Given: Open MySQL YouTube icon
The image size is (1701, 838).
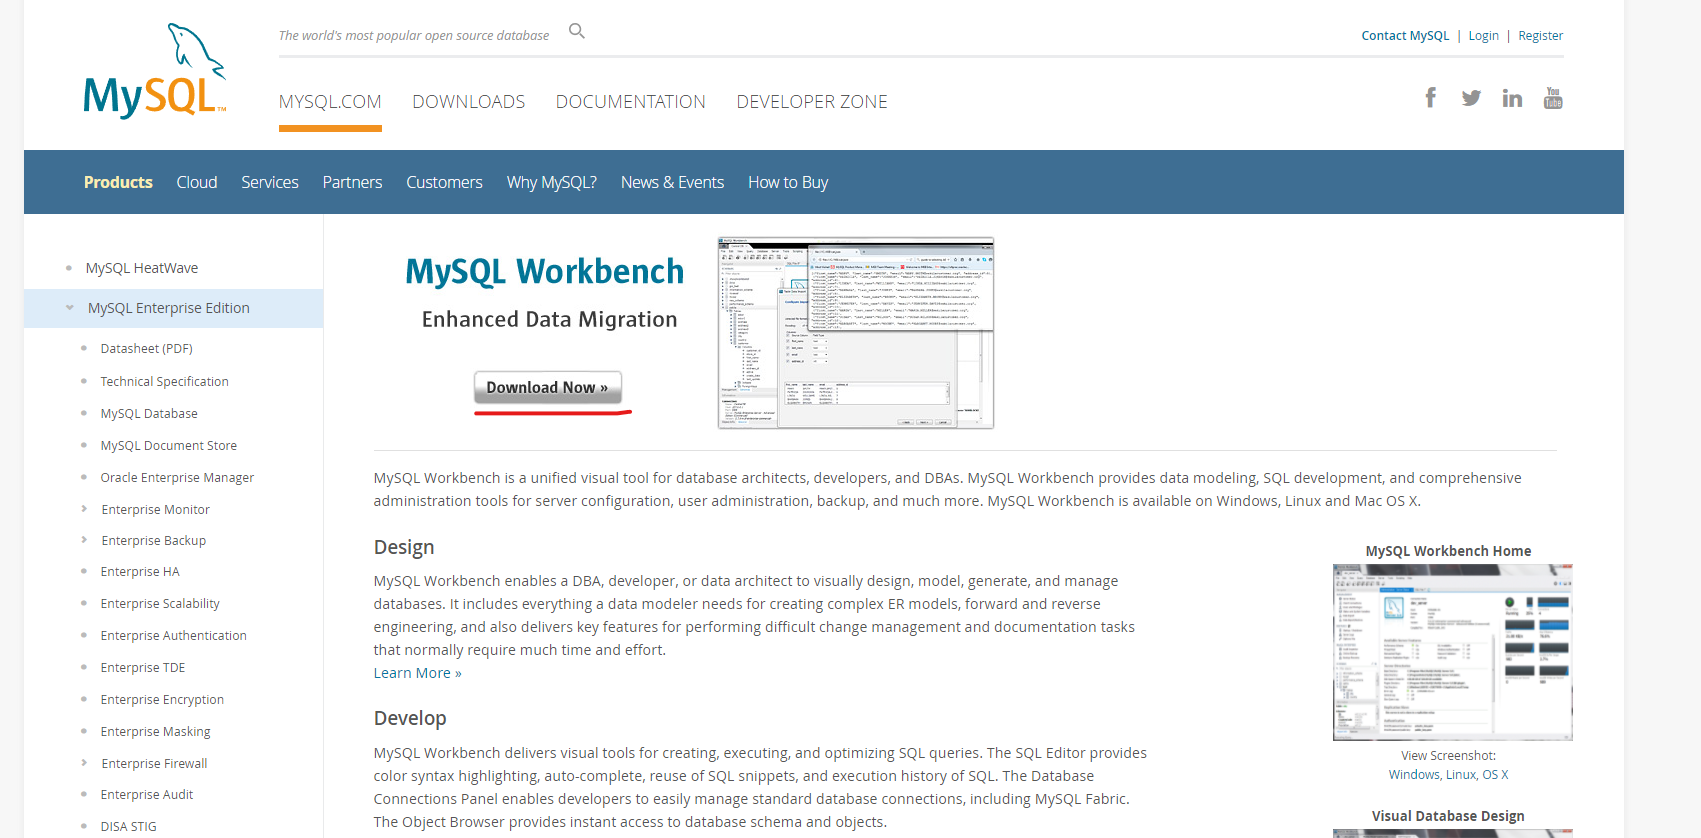Looking at the screenshot, I should click(1553, 98).
